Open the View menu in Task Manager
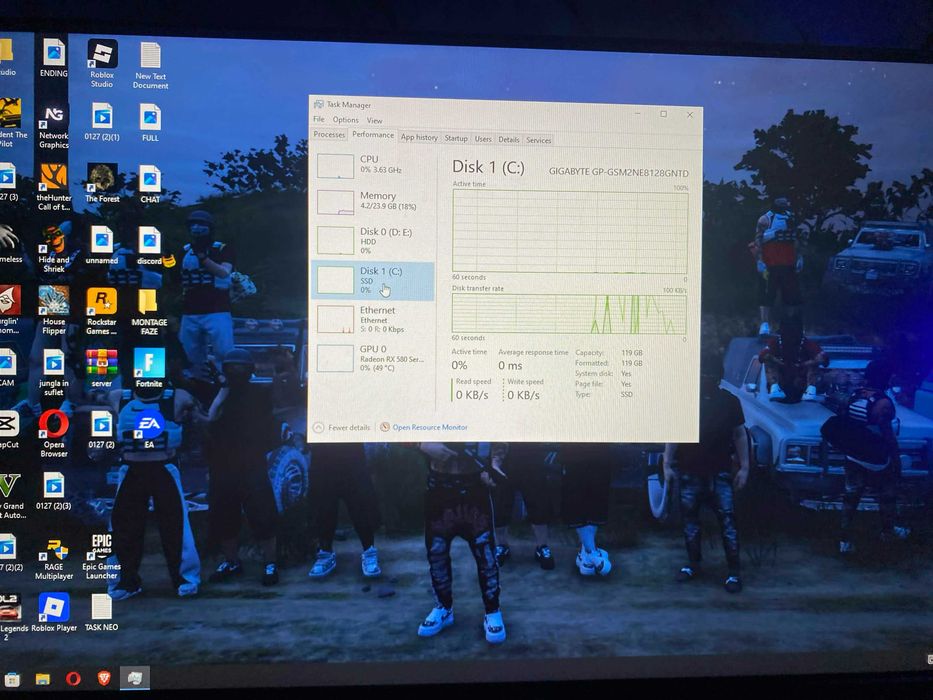 pyautogui.click(x=374, y=120)
